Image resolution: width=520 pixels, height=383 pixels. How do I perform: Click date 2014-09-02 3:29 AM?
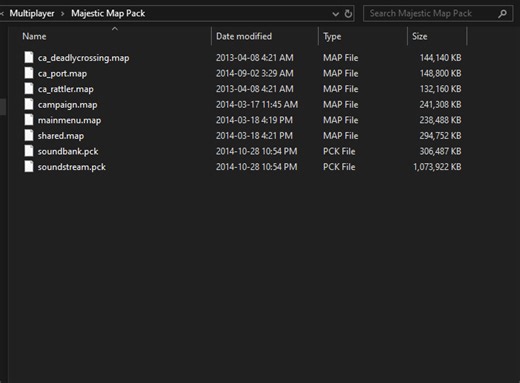click(255, 73)
